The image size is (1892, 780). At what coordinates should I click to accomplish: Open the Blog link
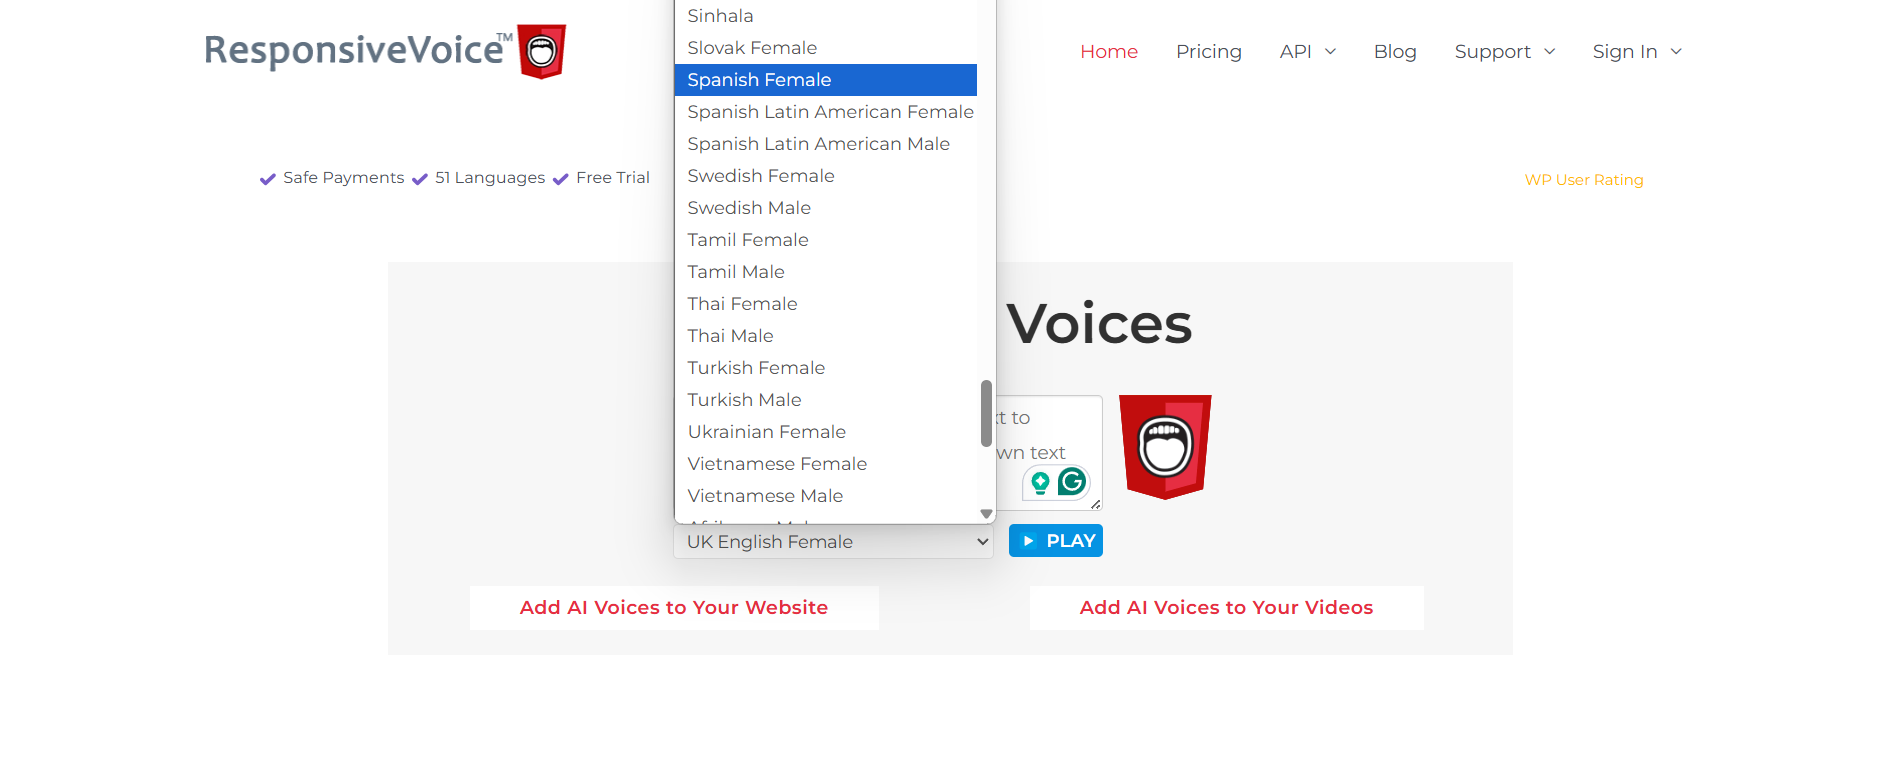click(x=1395, y=51)
